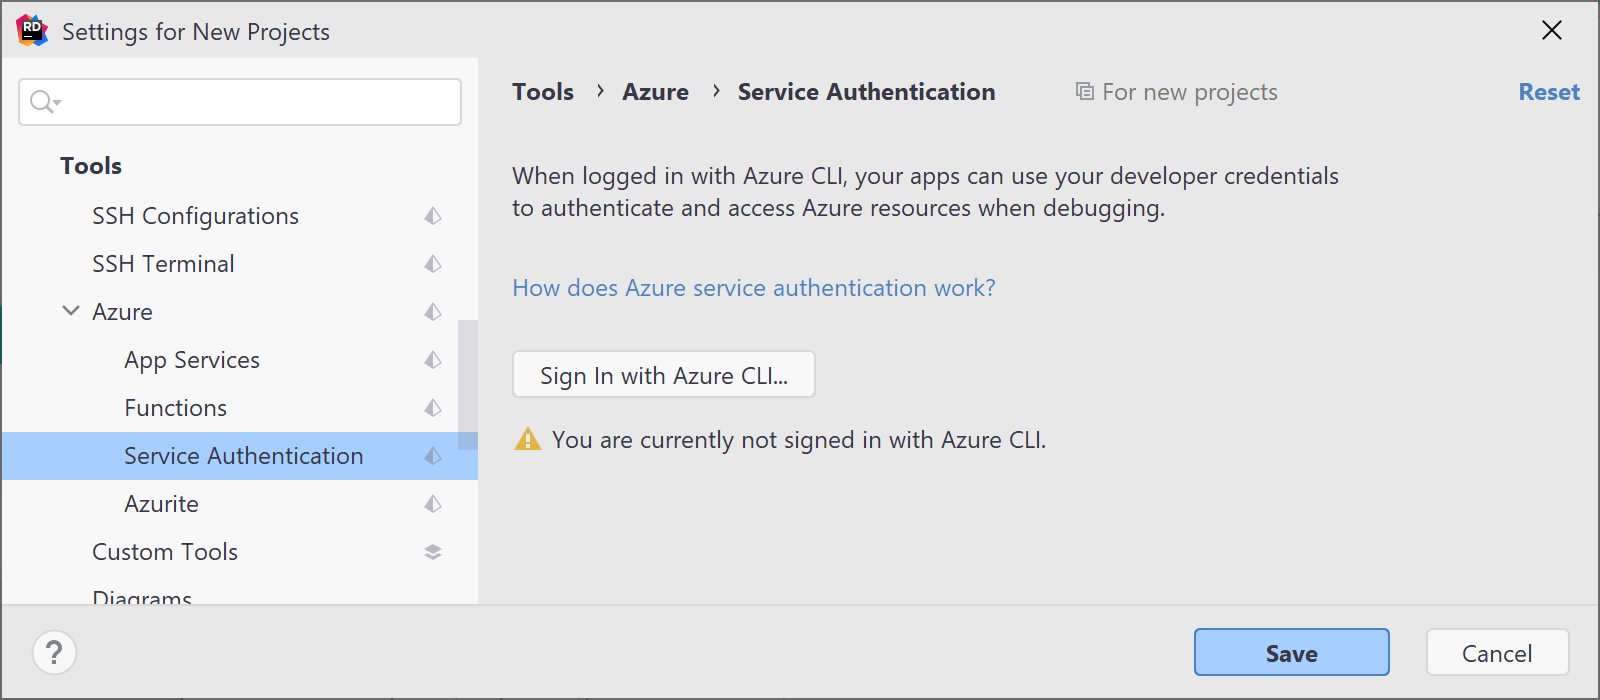Collapse the Azure tree node
The image size is (1600, 700).
pyautogui.click(x=69, y=311)
